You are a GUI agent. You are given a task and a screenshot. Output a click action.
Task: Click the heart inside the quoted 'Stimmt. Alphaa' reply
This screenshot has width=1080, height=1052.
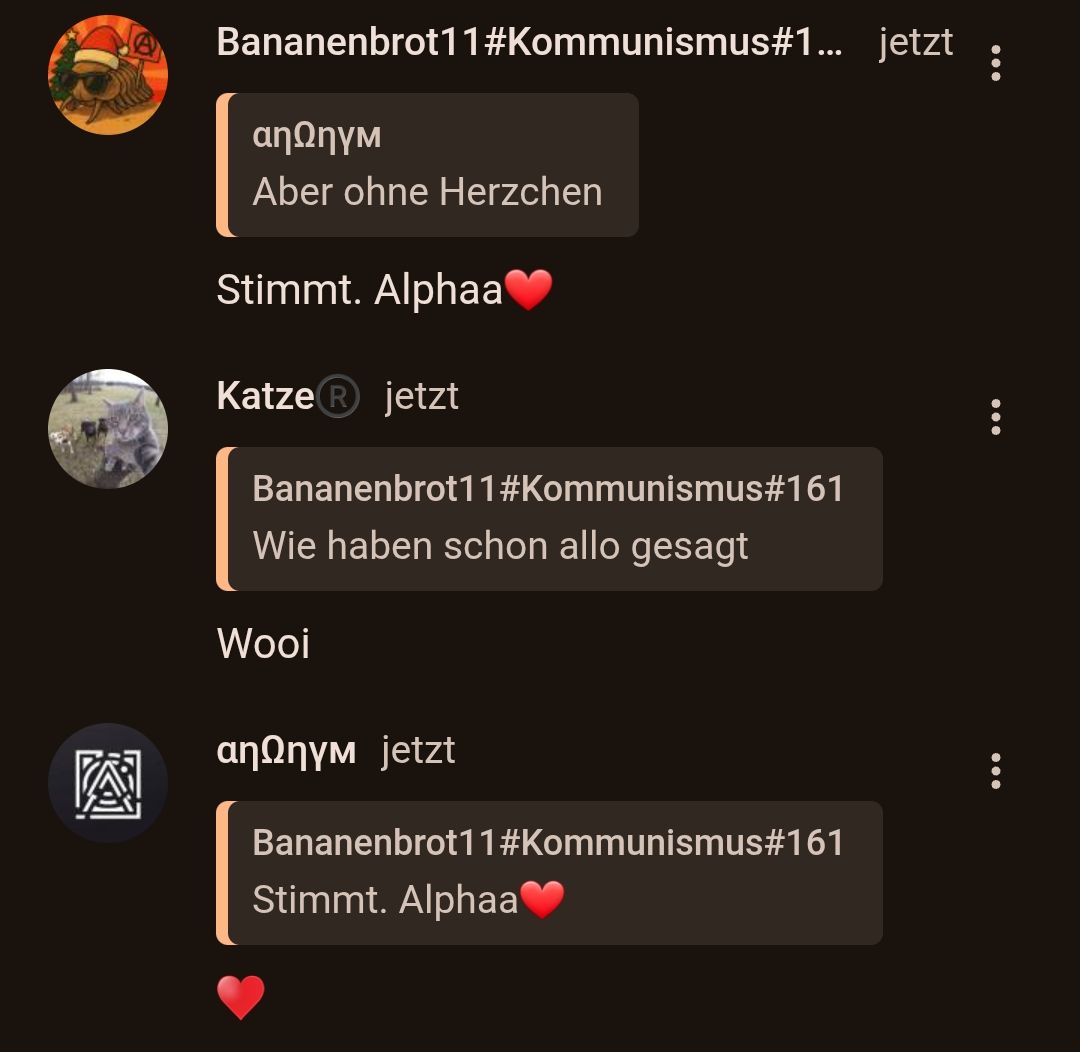542,900
